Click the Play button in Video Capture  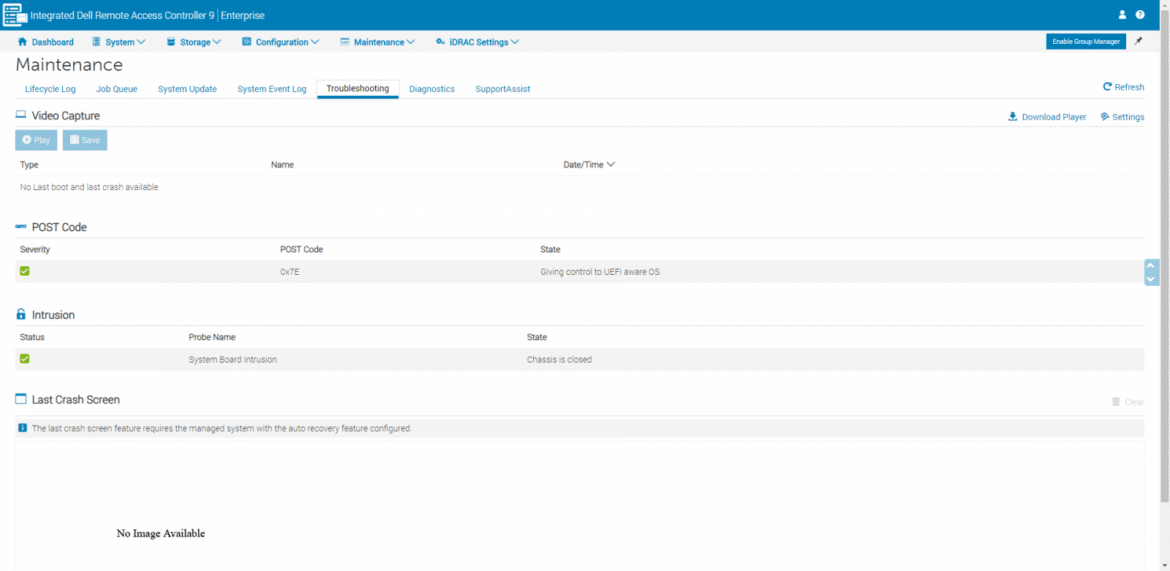pos(36,140)
